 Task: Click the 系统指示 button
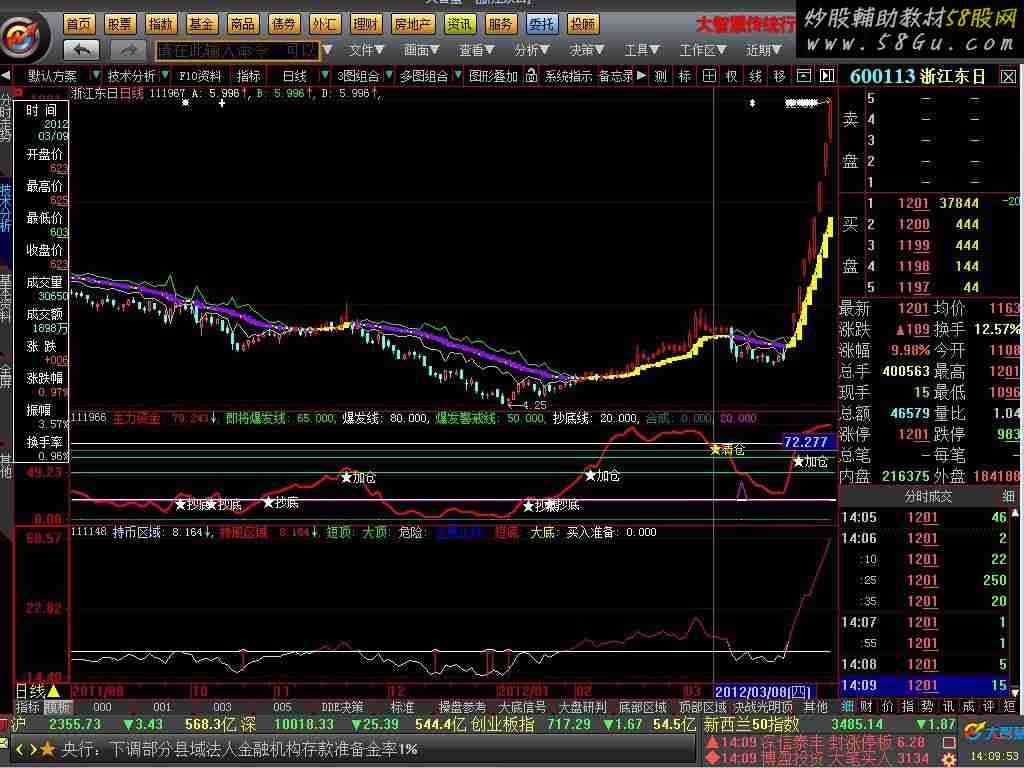(569, 76)
